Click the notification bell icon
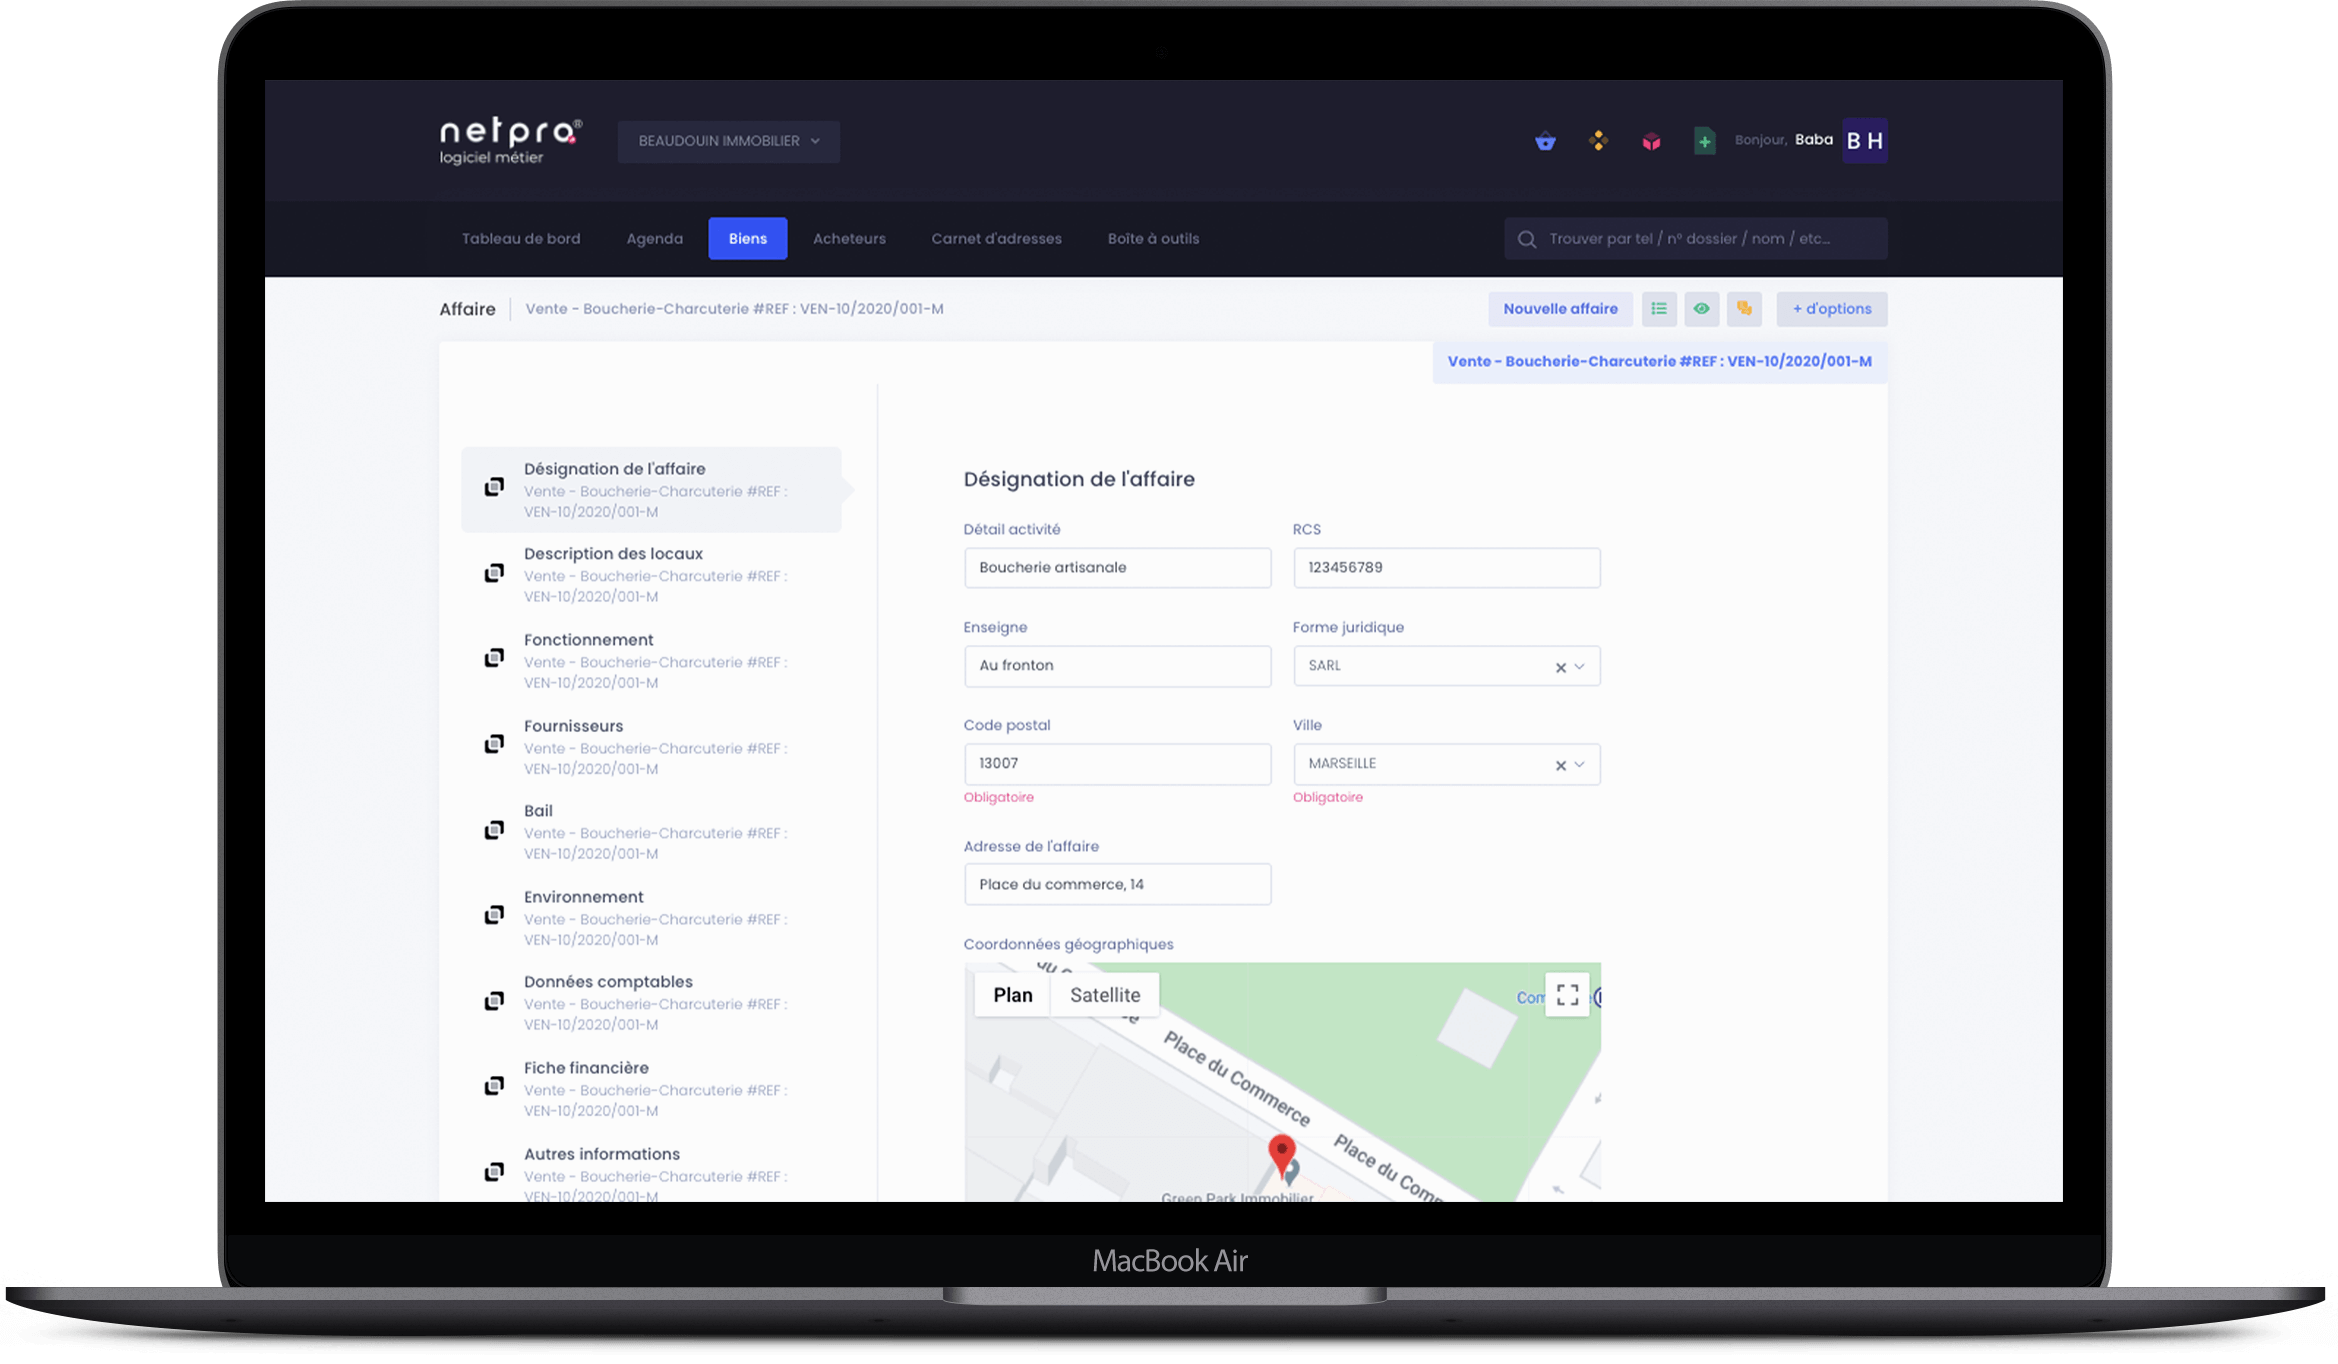 [1546, 140]
